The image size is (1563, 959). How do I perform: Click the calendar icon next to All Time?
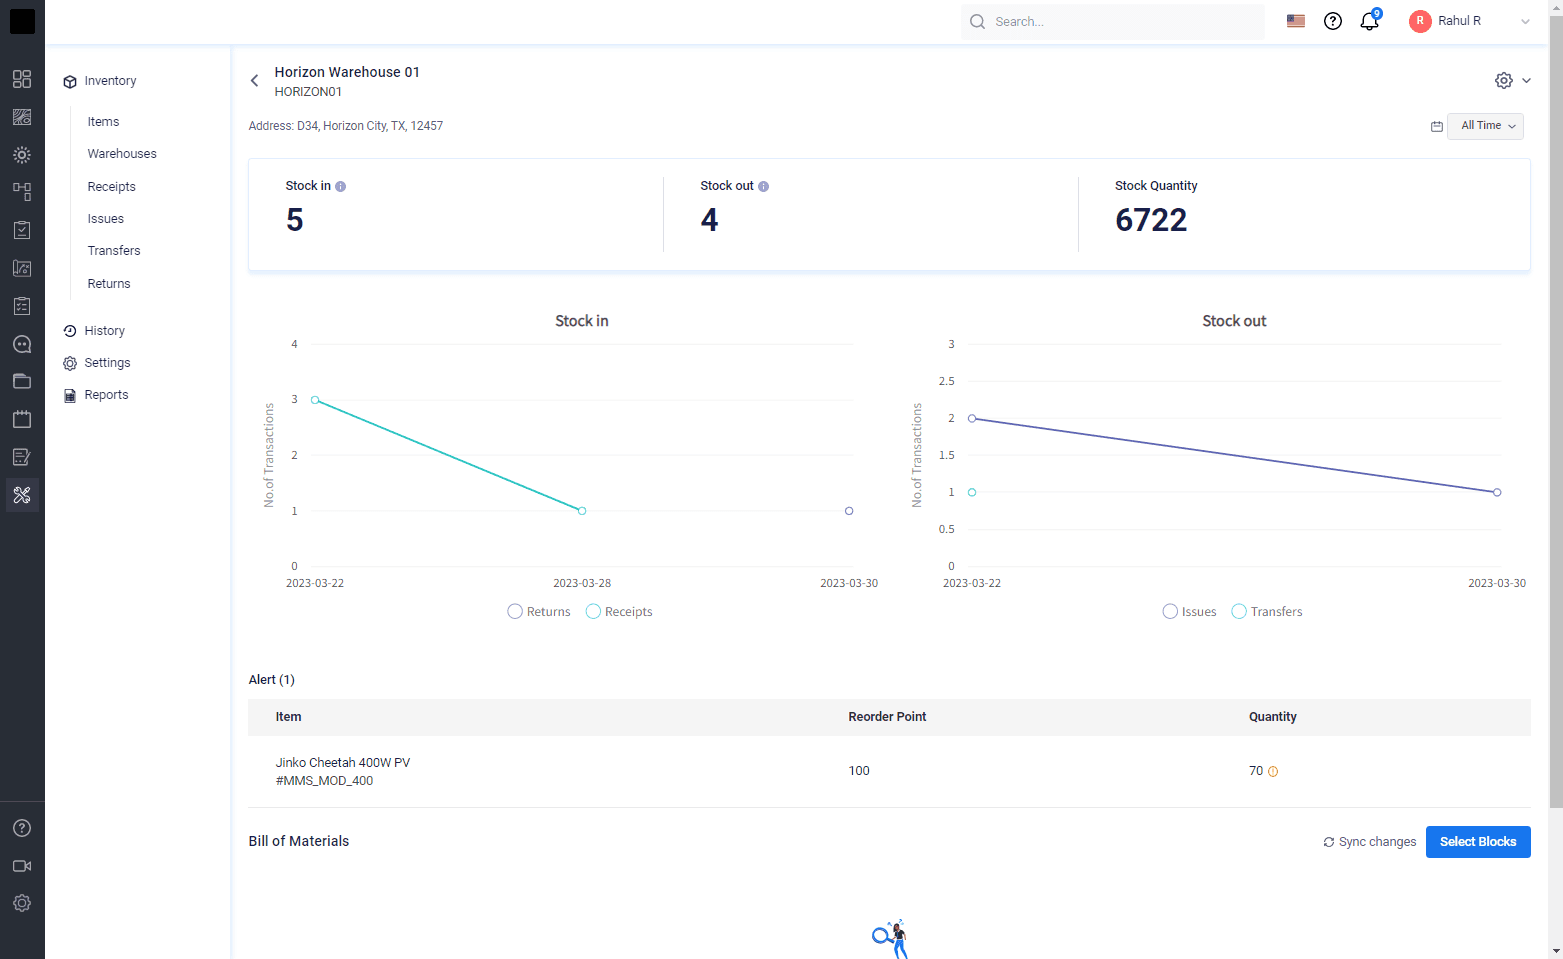pyautogui.click(x=1437, y=126)
